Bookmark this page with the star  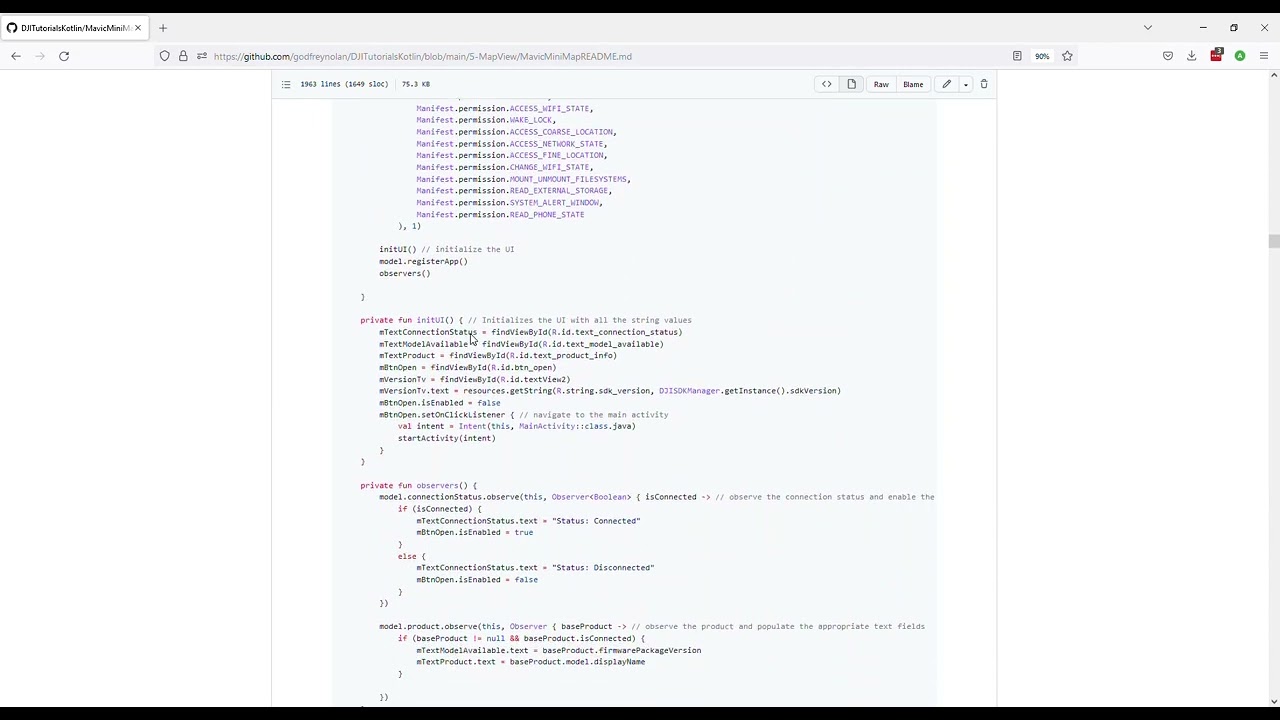pyautogui.click(x=1067, y=56)
